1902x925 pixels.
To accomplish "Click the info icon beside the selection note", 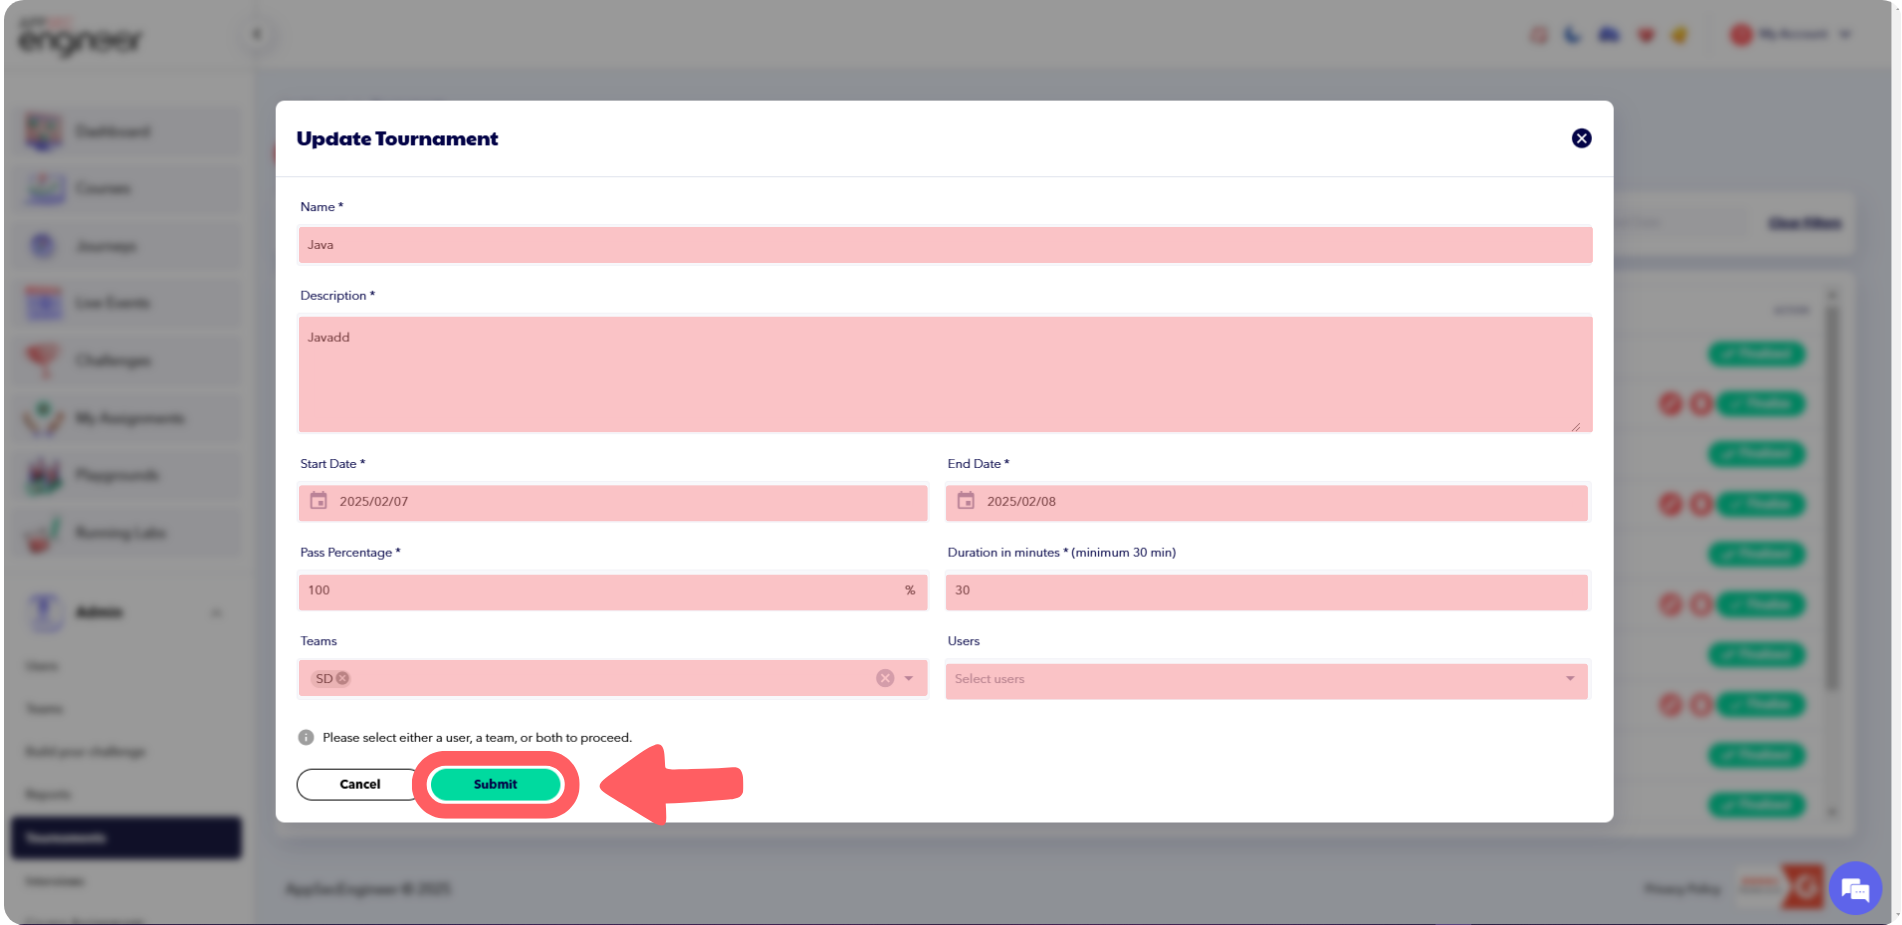I will (305, 737).
